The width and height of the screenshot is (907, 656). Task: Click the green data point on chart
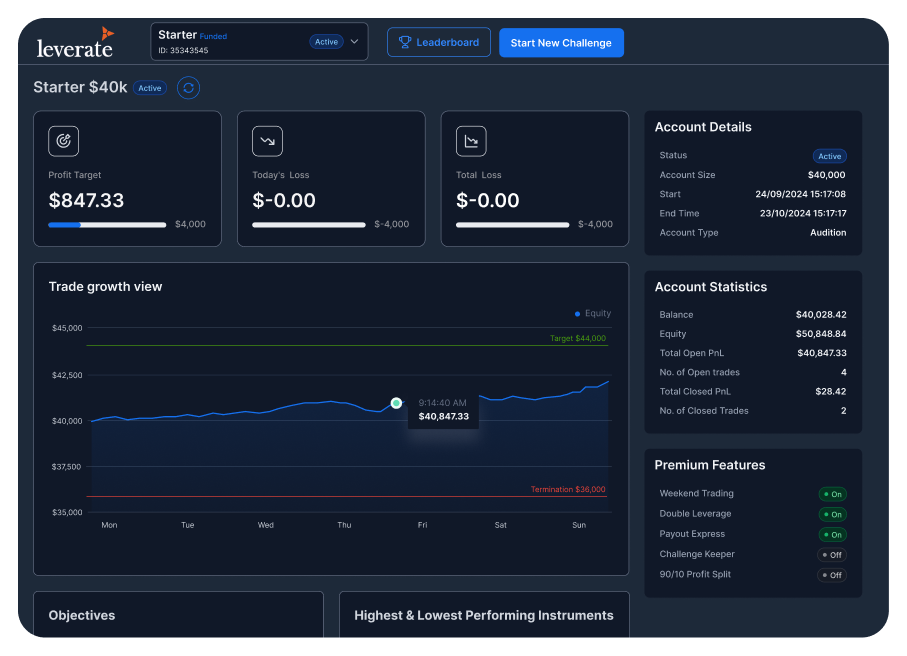(396, 403)
